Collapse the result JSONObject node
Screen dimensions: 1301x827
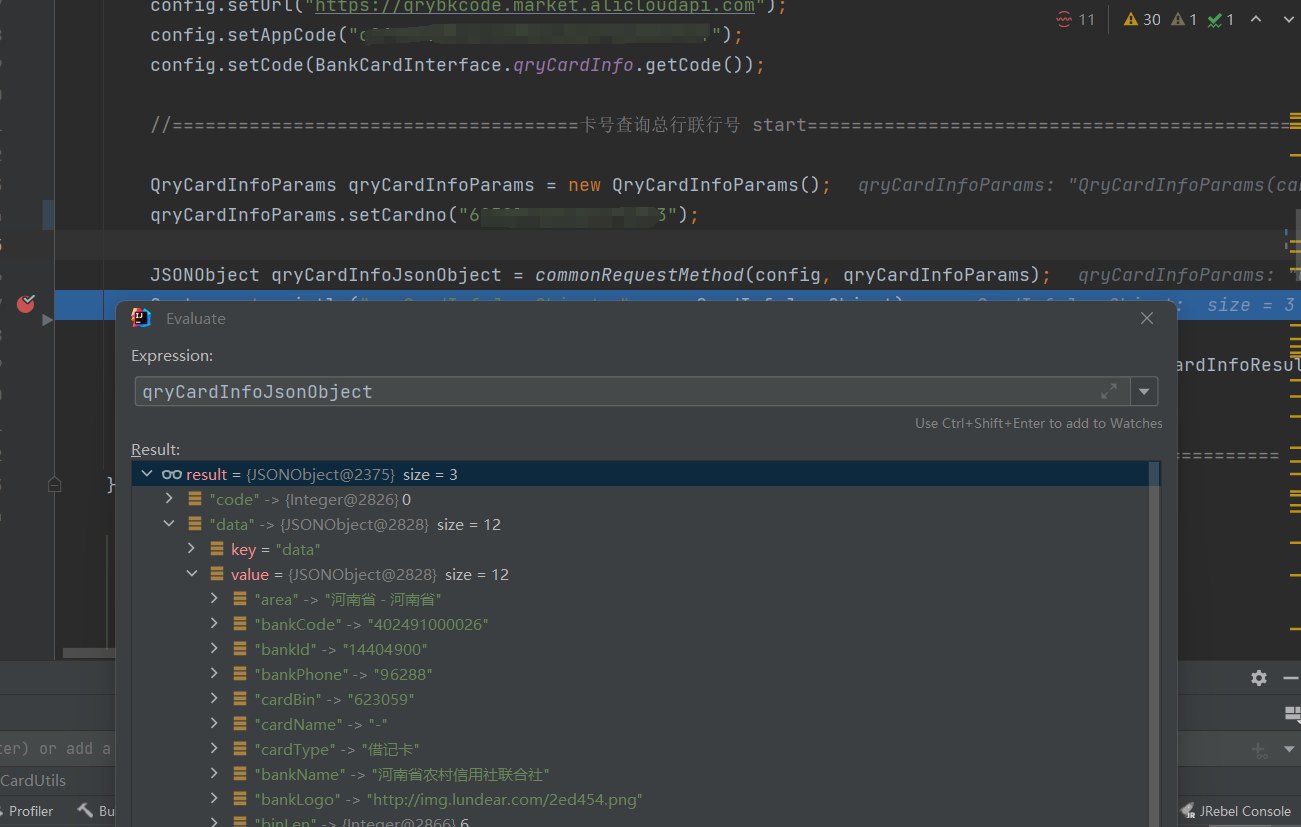tap(147, 474)
